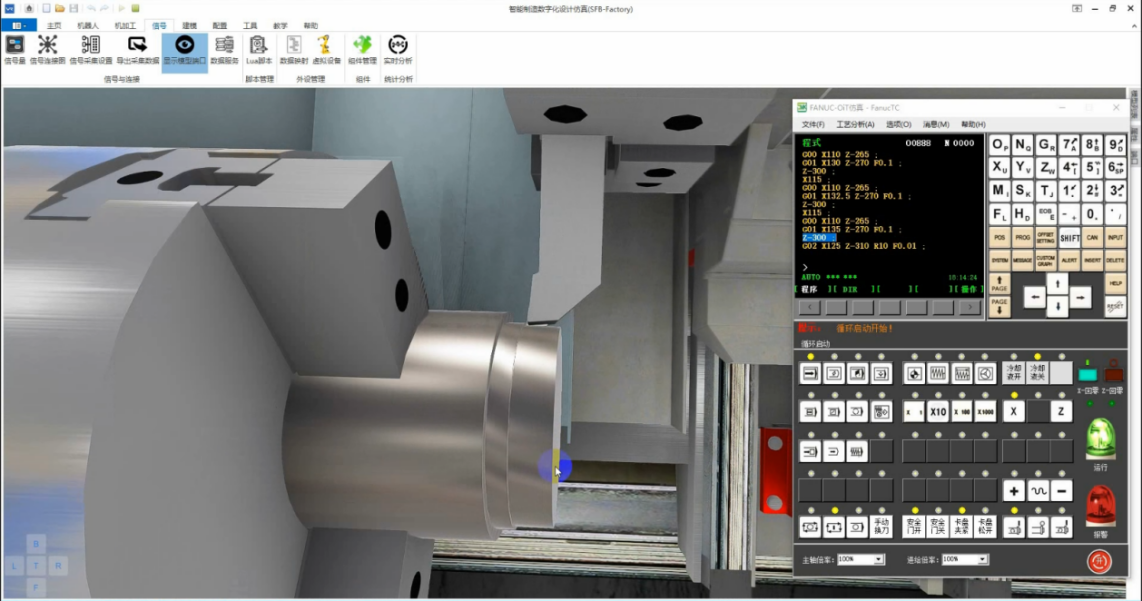This screenshot has height=601, width=1142.
Task: Expand the 主轴倍率 spindle override dropdown
Action: (x=878, y=559)
